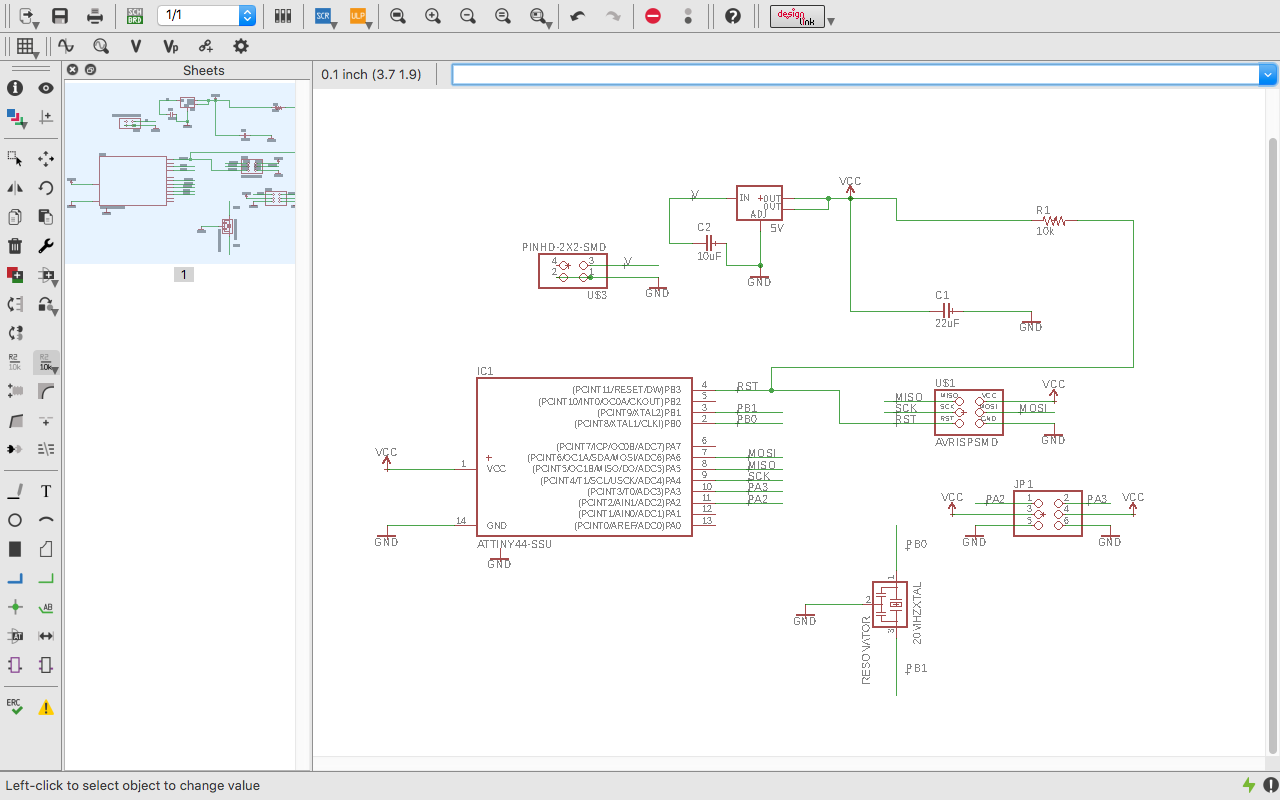Select the Dimension tool
1280x800 pixels.
[45, 636]
